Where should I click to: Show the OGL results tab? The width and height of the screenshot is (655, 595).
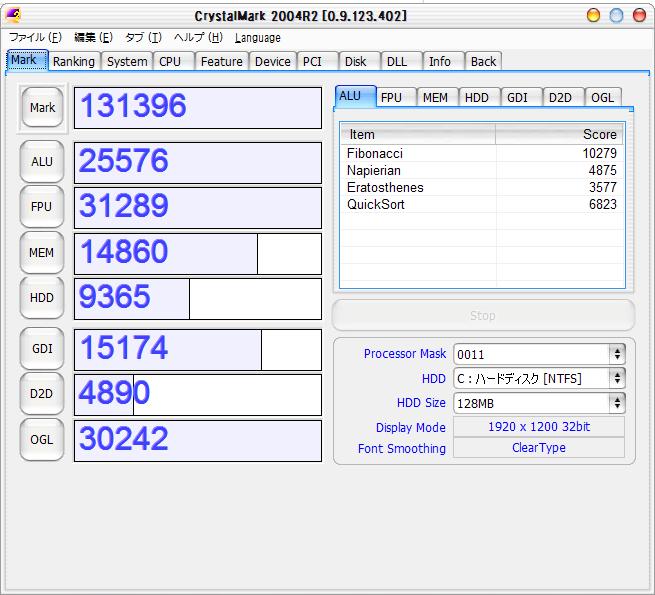[x=603, y=98]
